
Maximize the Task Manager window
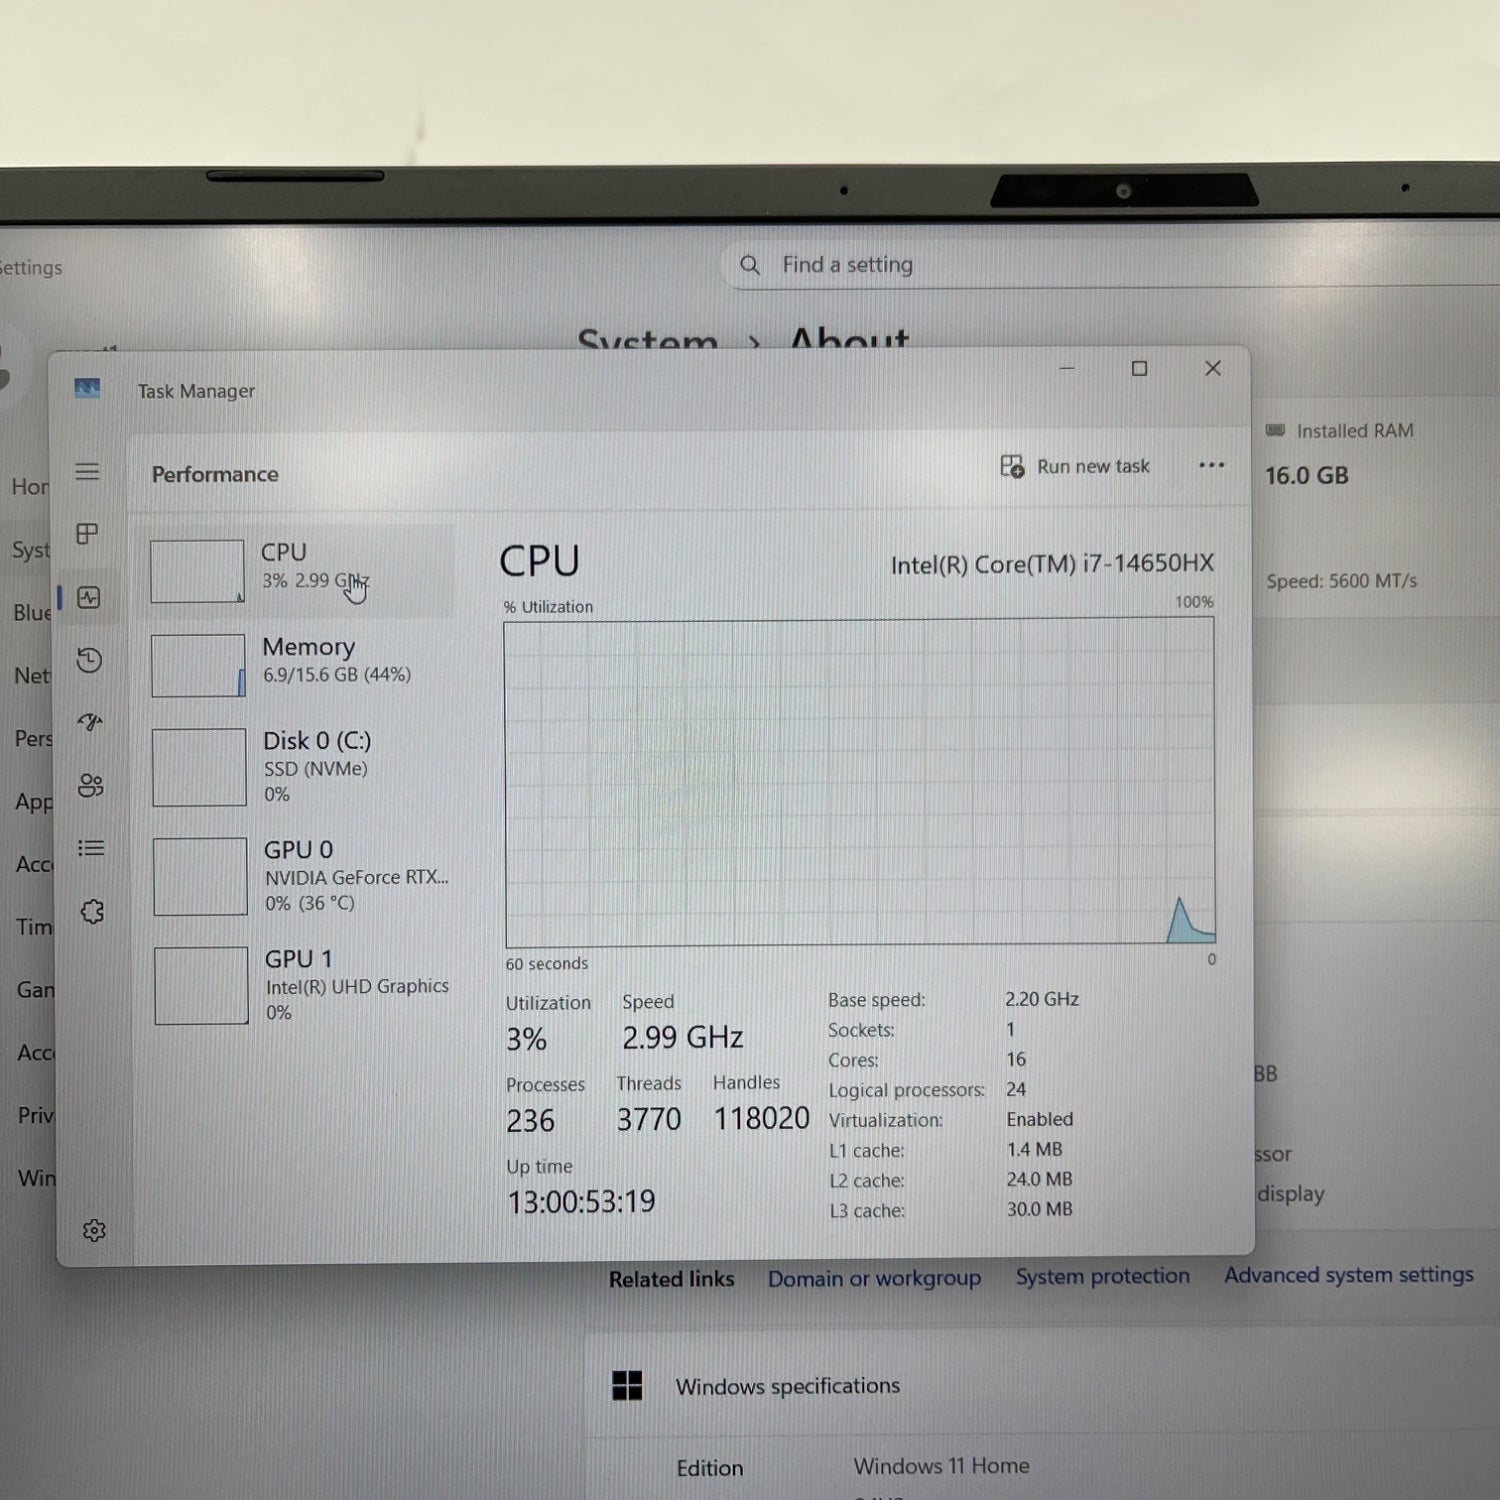[1139, 369]
